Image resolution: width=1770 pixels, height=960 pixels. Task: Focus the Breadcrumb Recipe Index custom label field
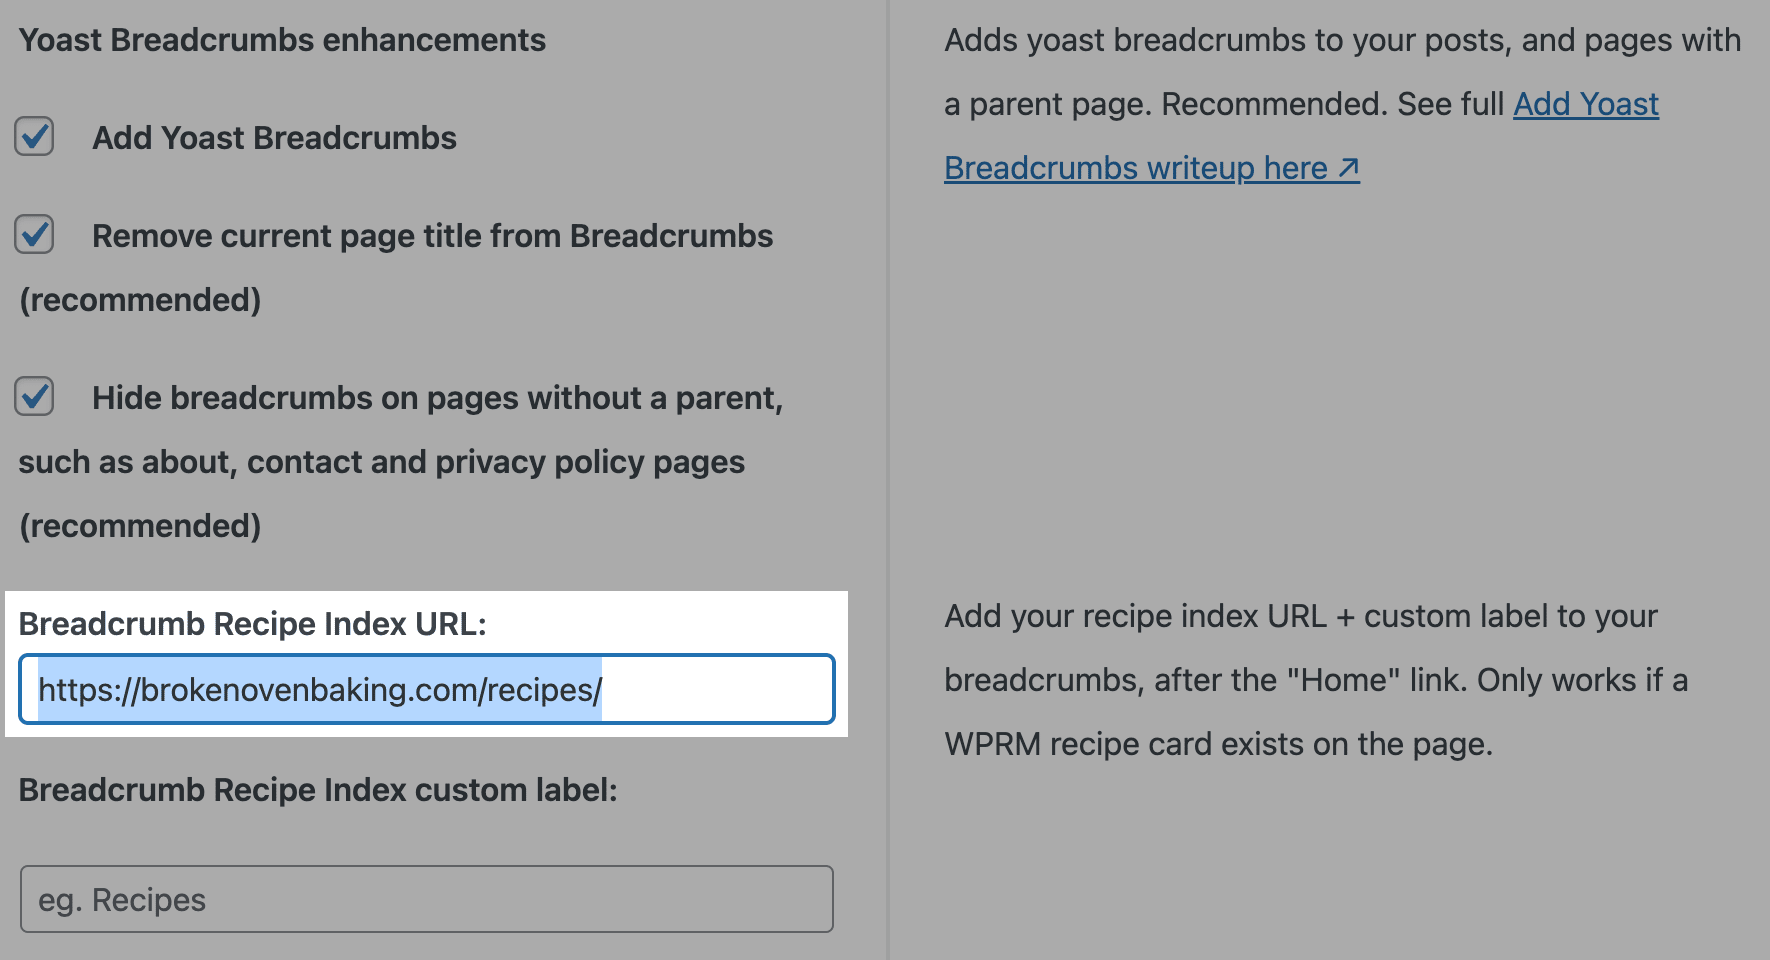tap(427, 899)
